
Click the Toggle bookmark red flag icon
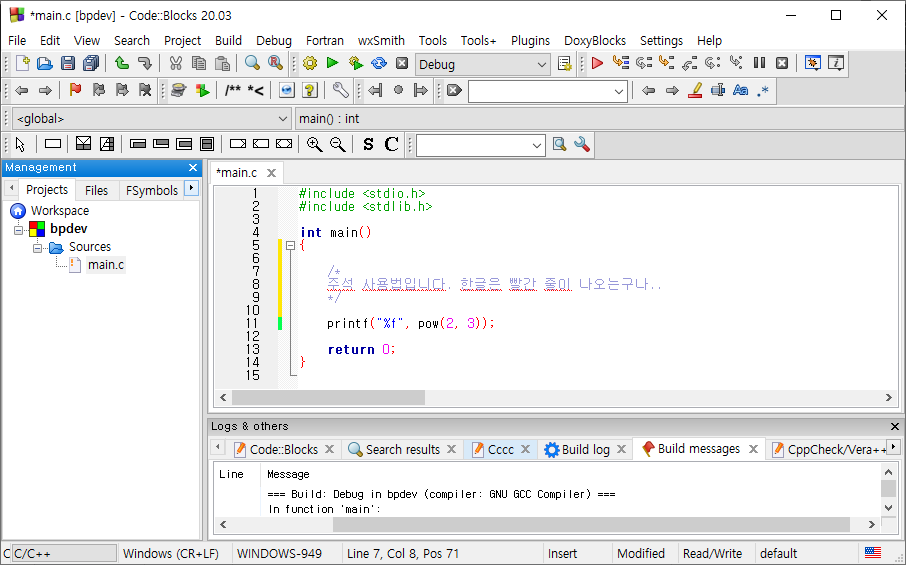75,90
